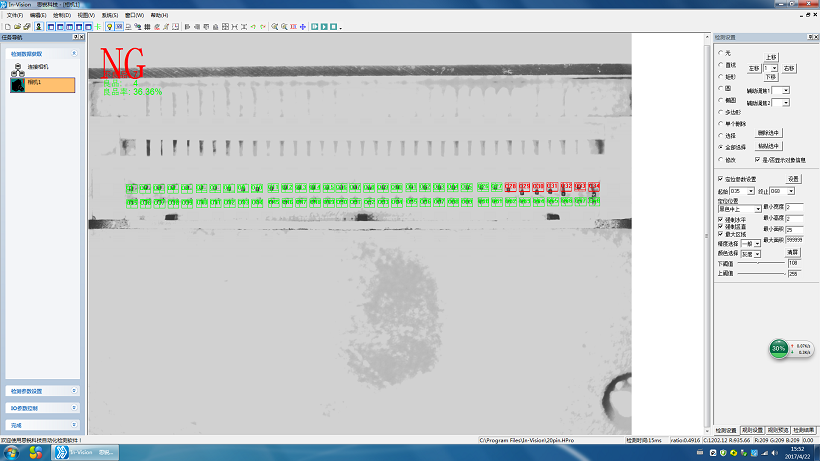Open the 系统(S) menu
820x461 pixels.
(x=109, y=15)
